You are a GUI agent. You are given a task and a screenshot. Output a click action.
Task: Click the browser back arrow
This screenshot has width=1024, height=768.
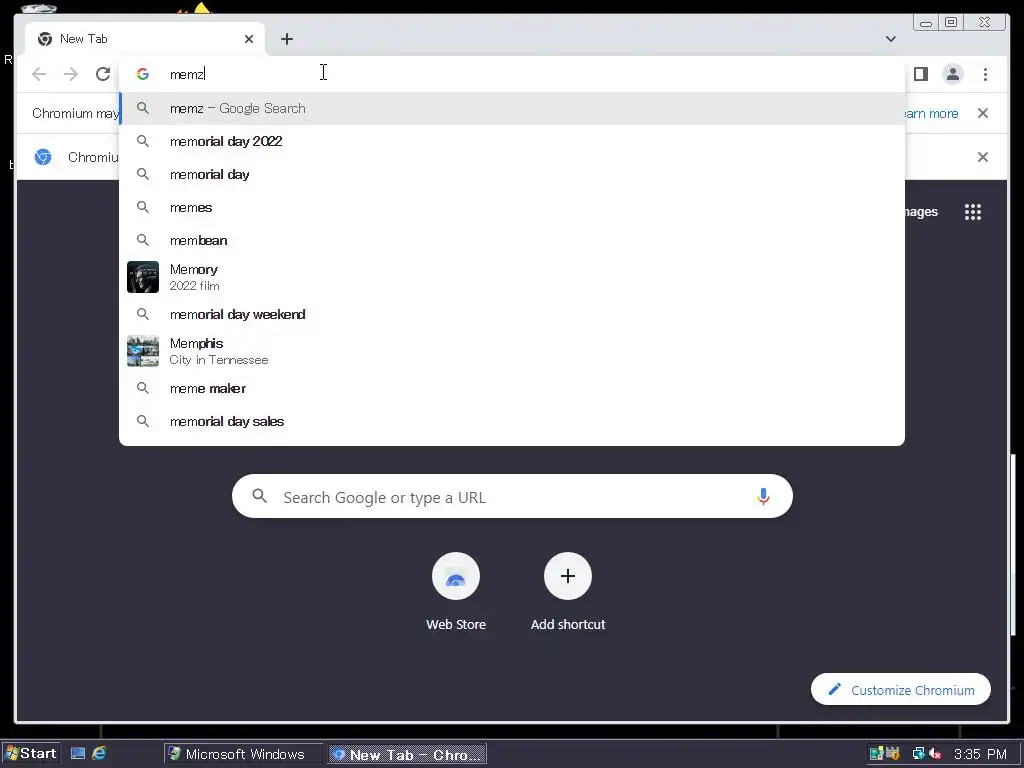pyautogui.click(x=39, y=74)
